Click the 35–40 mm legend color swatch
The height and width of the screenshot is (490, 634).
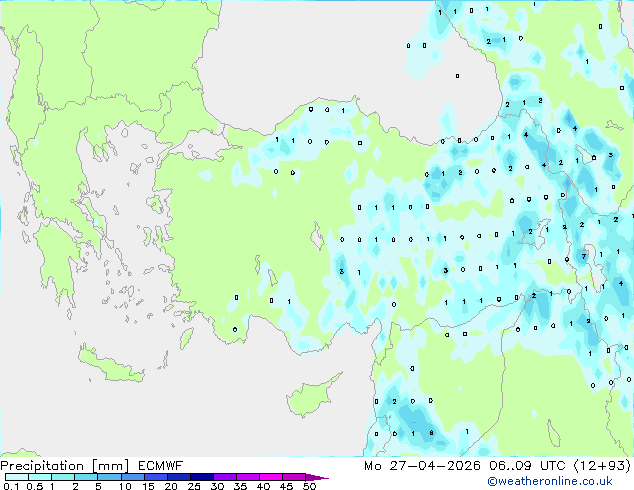coord(248,477)
